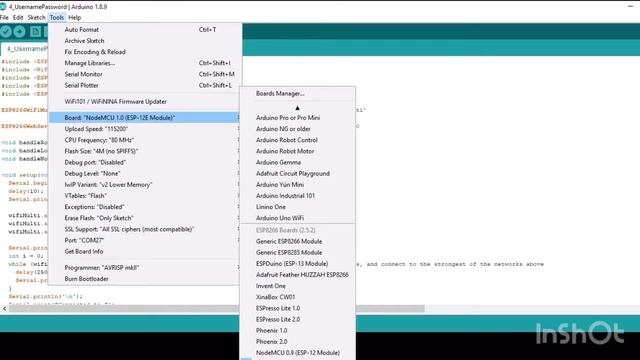Open WiFi101 / WiFiNINA Firmware Updater
Viewport: 640px width, 360px height.
click(144, 102)
